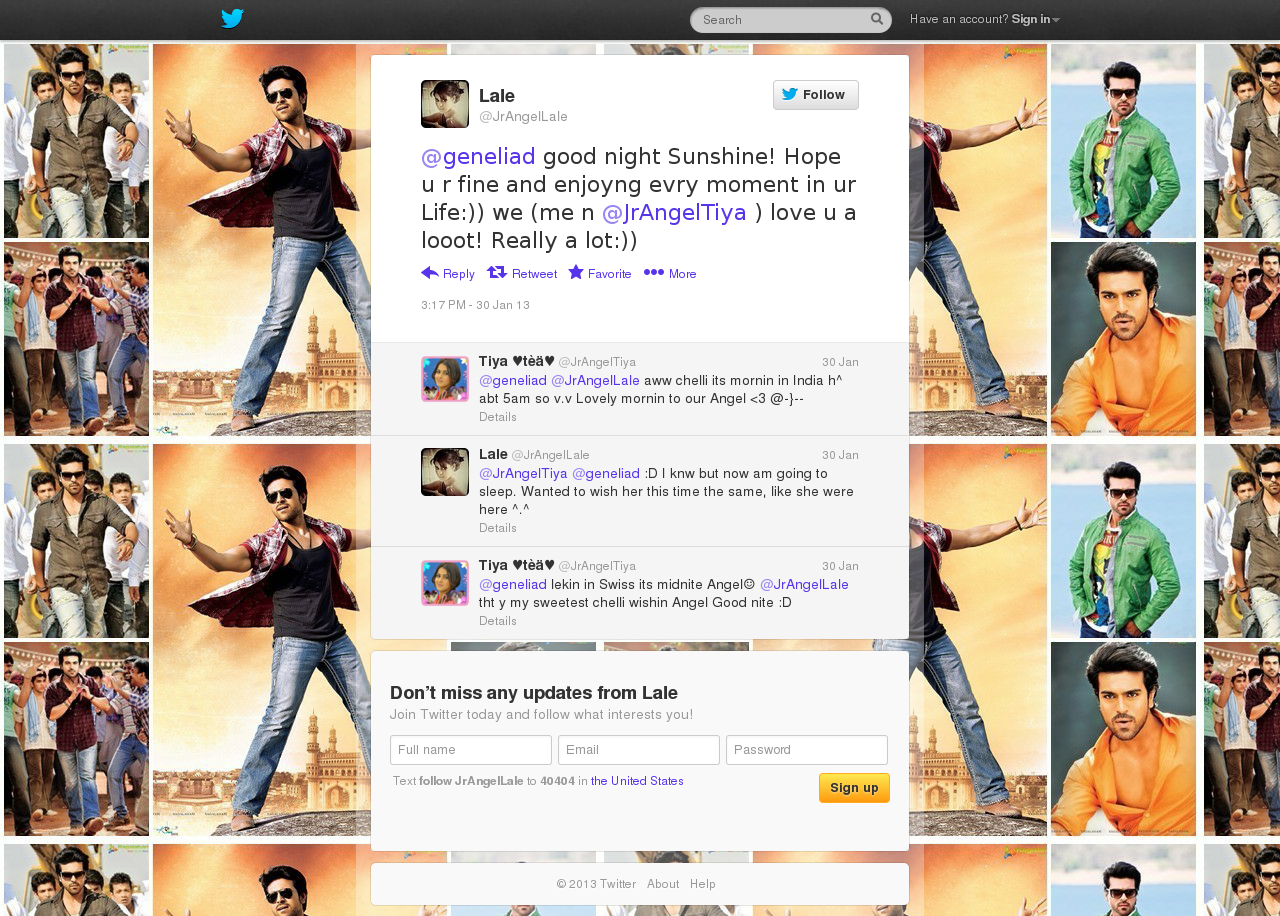Click the Sign in link in the top bar
The image size is (1280, 916).
1030,20
